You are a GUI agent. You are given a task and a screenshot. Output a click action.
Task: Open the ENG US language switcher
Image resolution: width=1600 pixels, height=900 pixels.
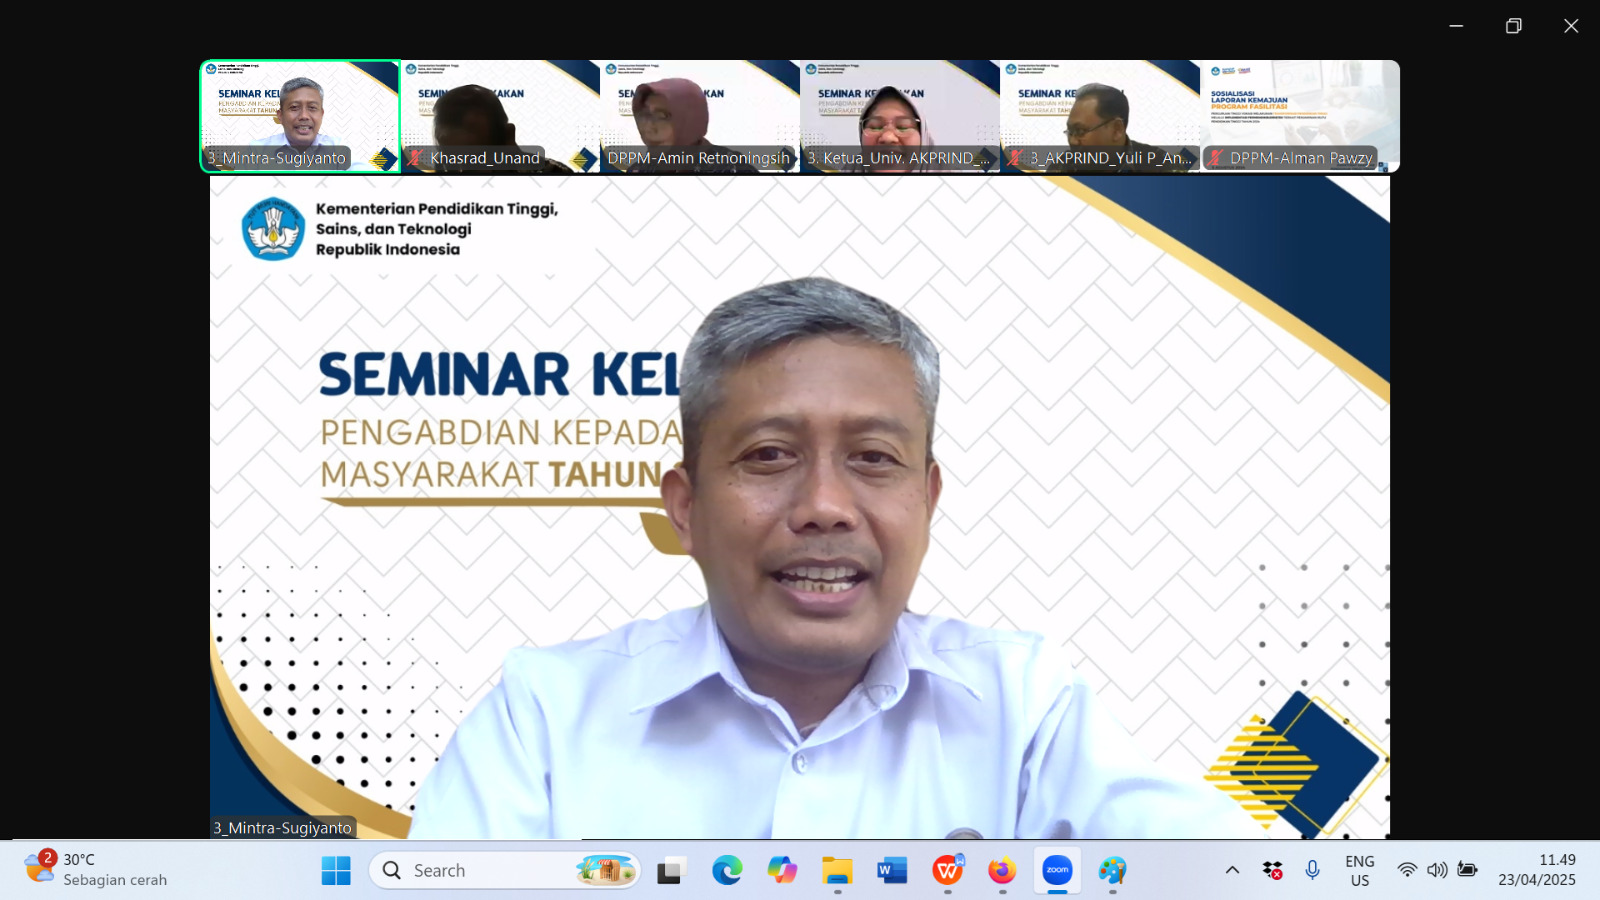pos(1360,870)
